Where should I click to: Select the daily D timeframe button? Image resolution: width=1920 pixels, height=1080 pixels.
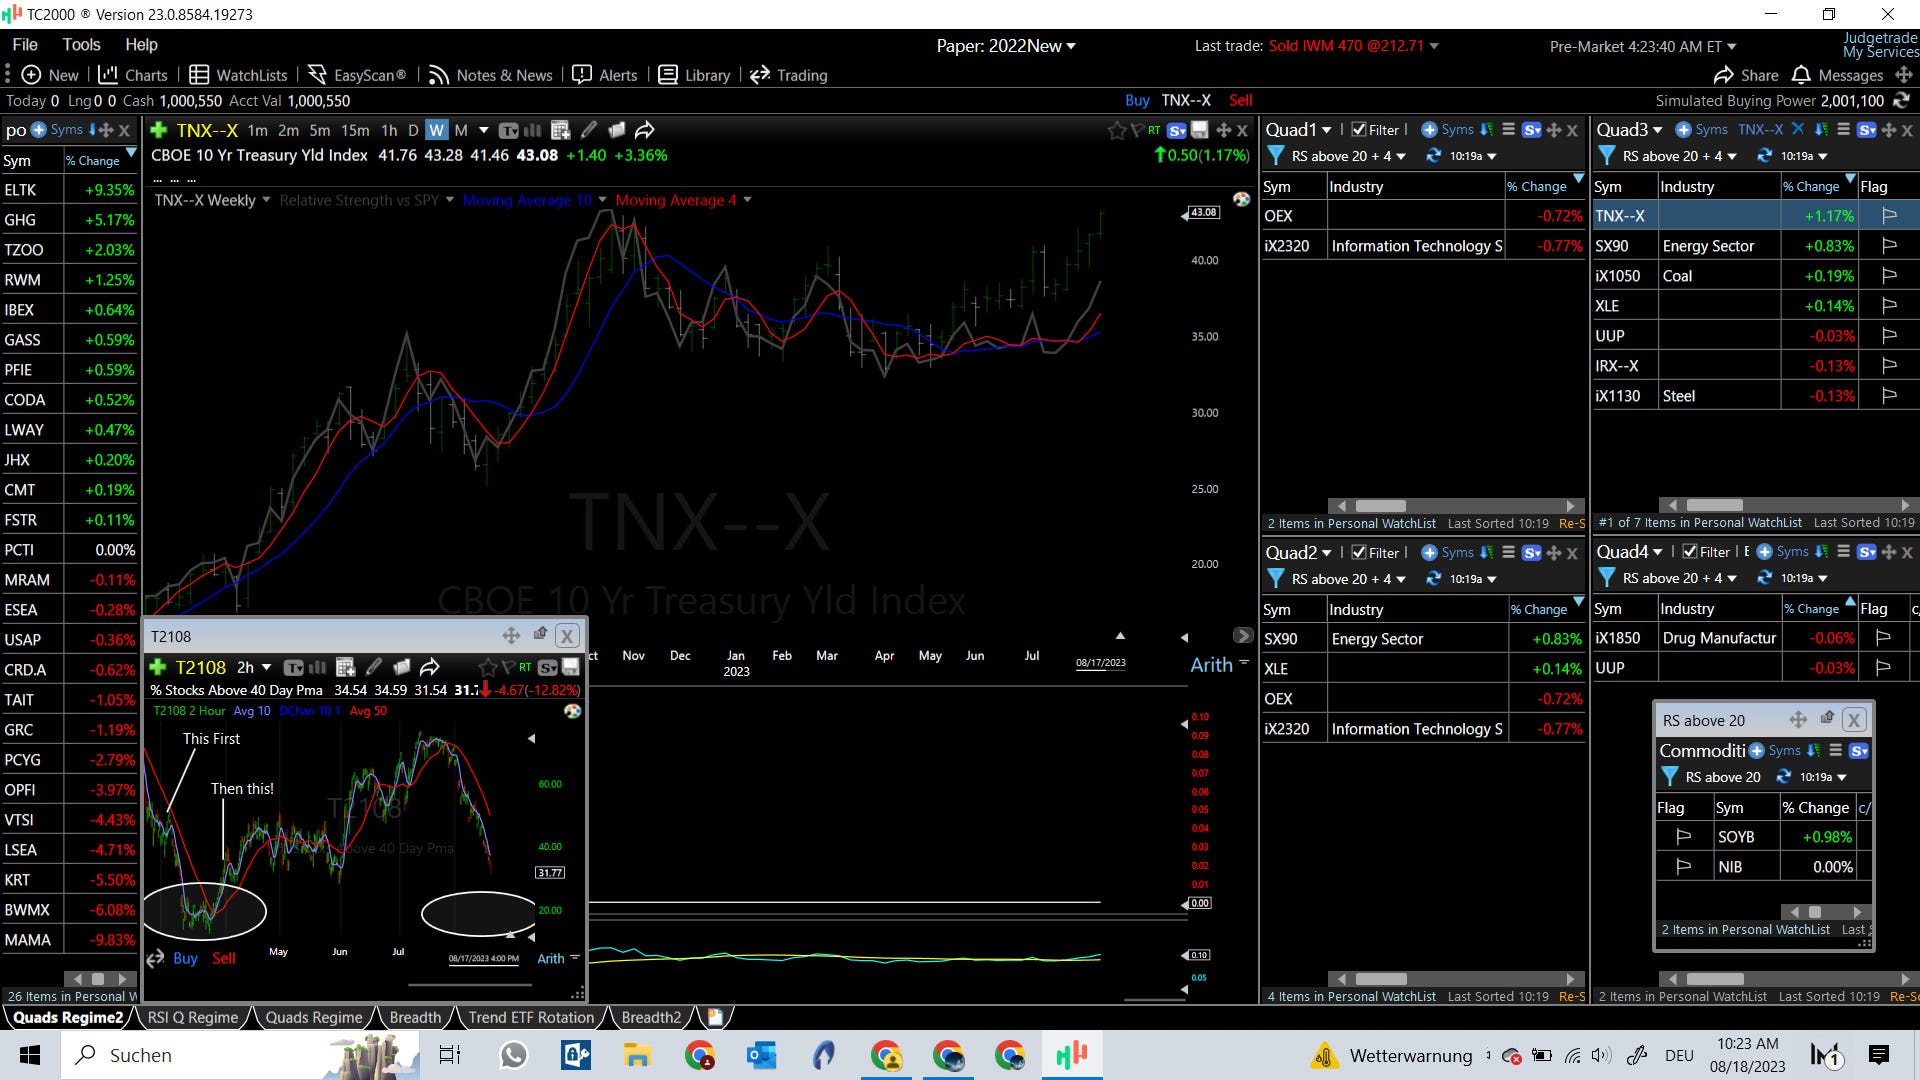(x=413, y=130)
